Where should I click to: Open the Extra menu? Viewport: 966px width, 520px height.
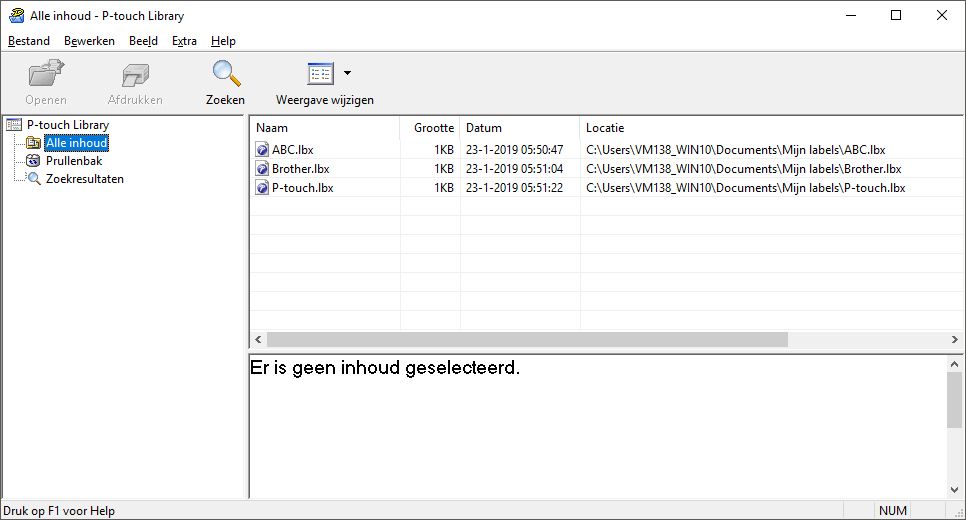point(184,41)
